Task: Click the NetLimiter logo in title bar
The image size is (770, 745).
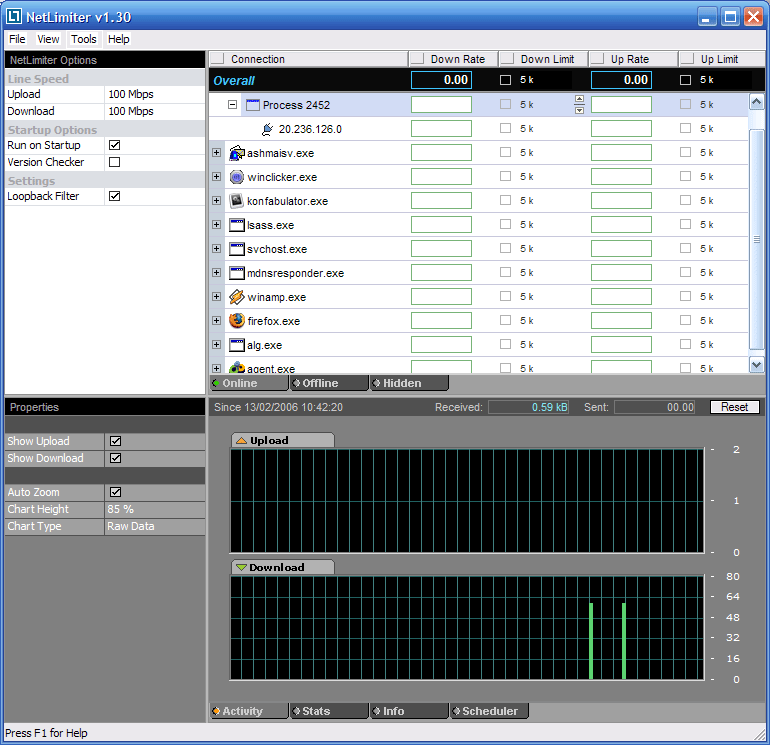Action: tap(14, 16)
